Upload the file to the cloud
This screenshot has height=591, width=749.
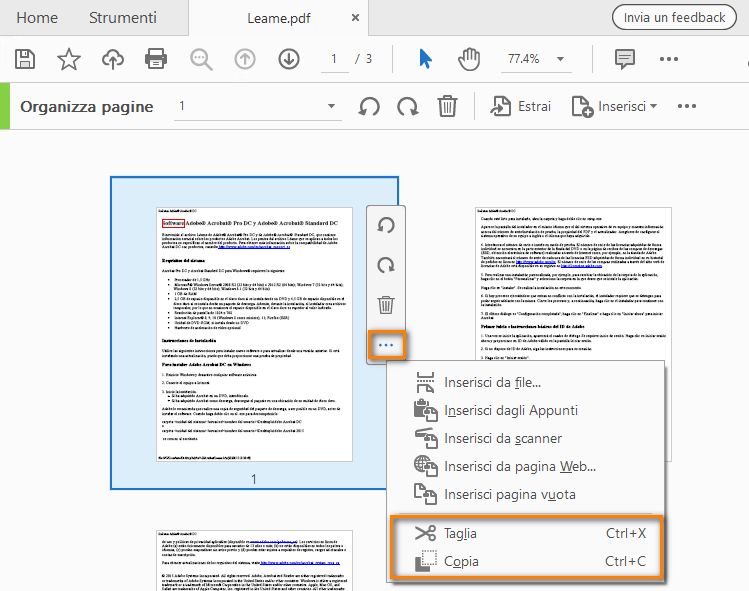coord(113,59)
